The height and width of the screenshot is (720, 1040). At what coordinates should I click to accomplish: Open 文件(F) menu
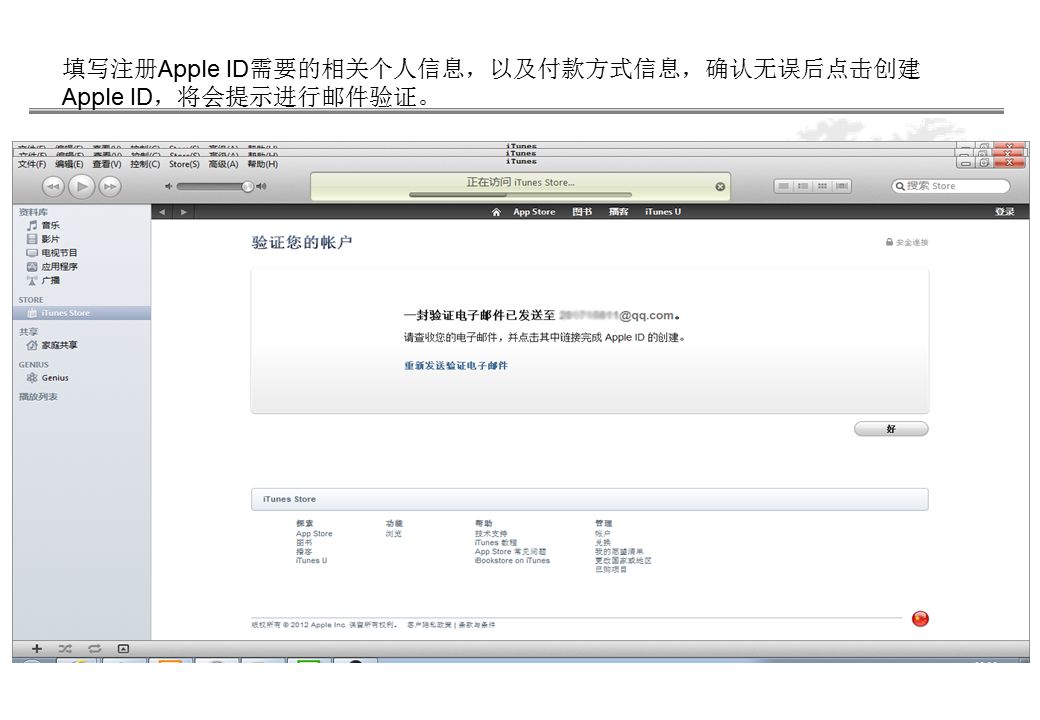tap(32, 164)
